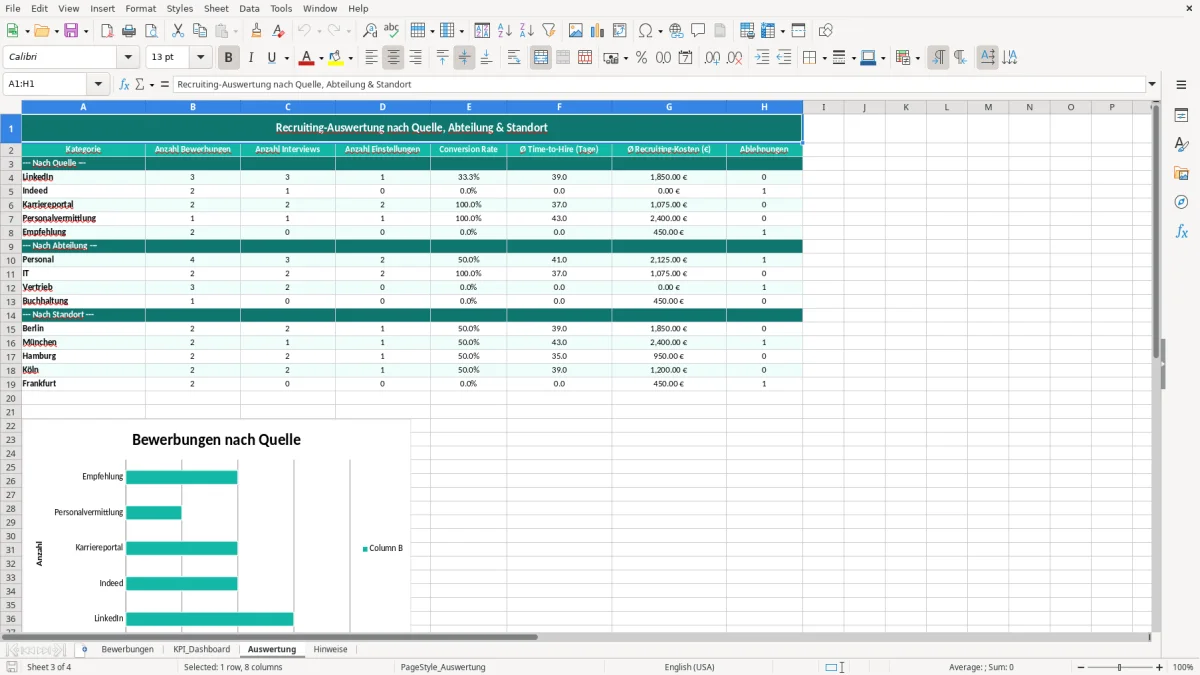Activate the Clone Formatting paintbrush

click(257, 31)
